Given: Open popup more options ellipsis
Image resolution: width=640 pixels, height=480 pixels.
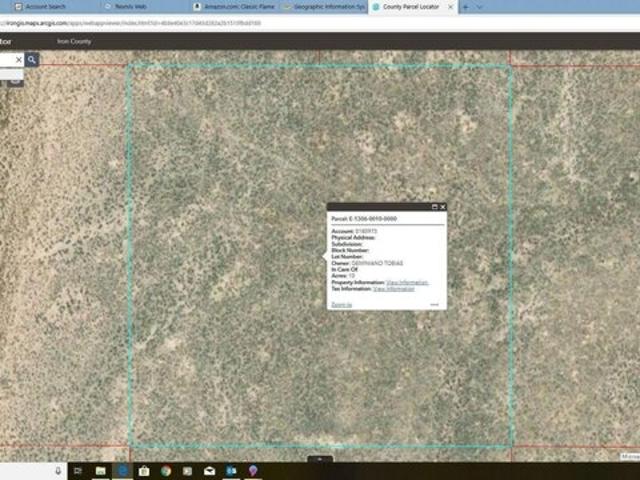Looking at the screenshot, I should point(434,304).
